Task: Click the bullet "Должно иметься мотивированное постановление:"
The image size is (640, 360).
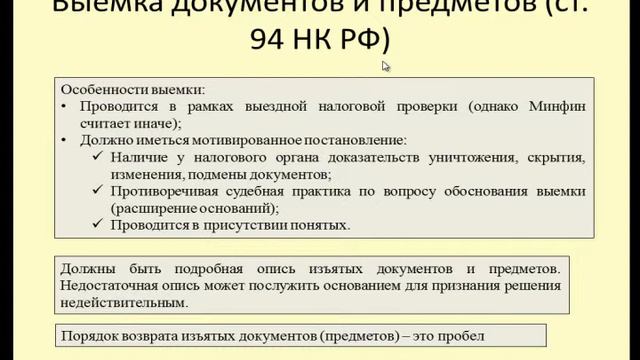Action: 243,140
